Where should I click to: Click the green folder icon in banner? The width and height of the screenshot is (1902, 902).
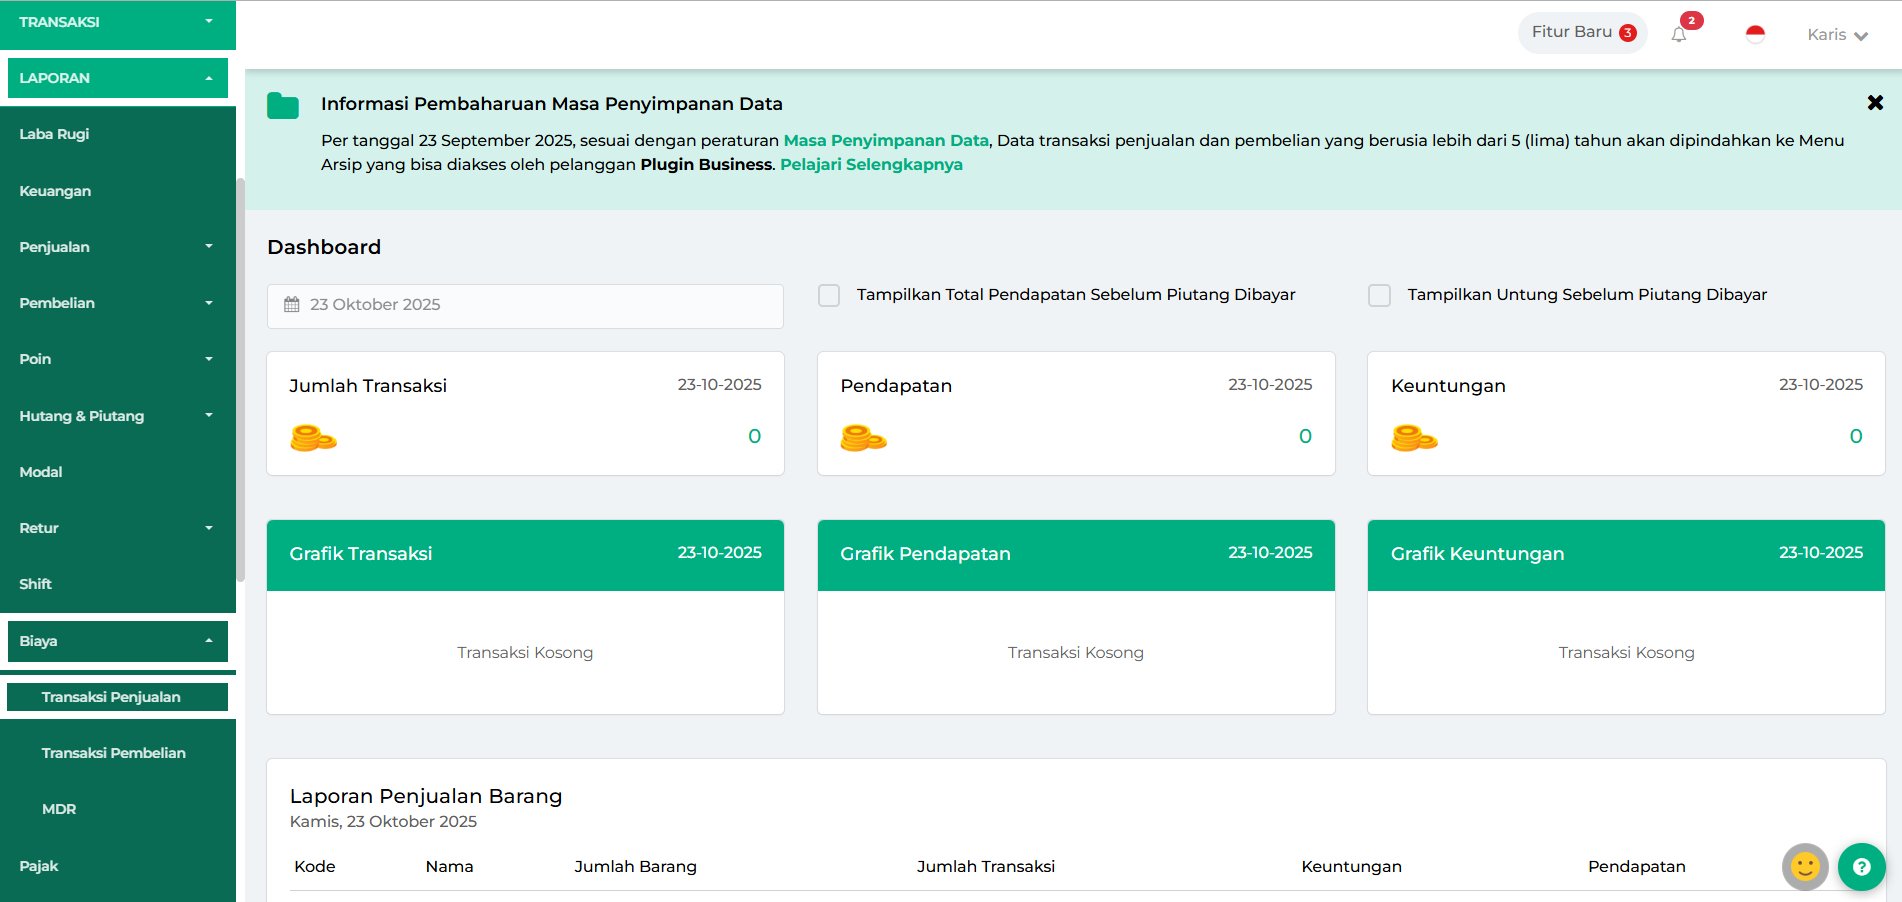tap(283, 106)
